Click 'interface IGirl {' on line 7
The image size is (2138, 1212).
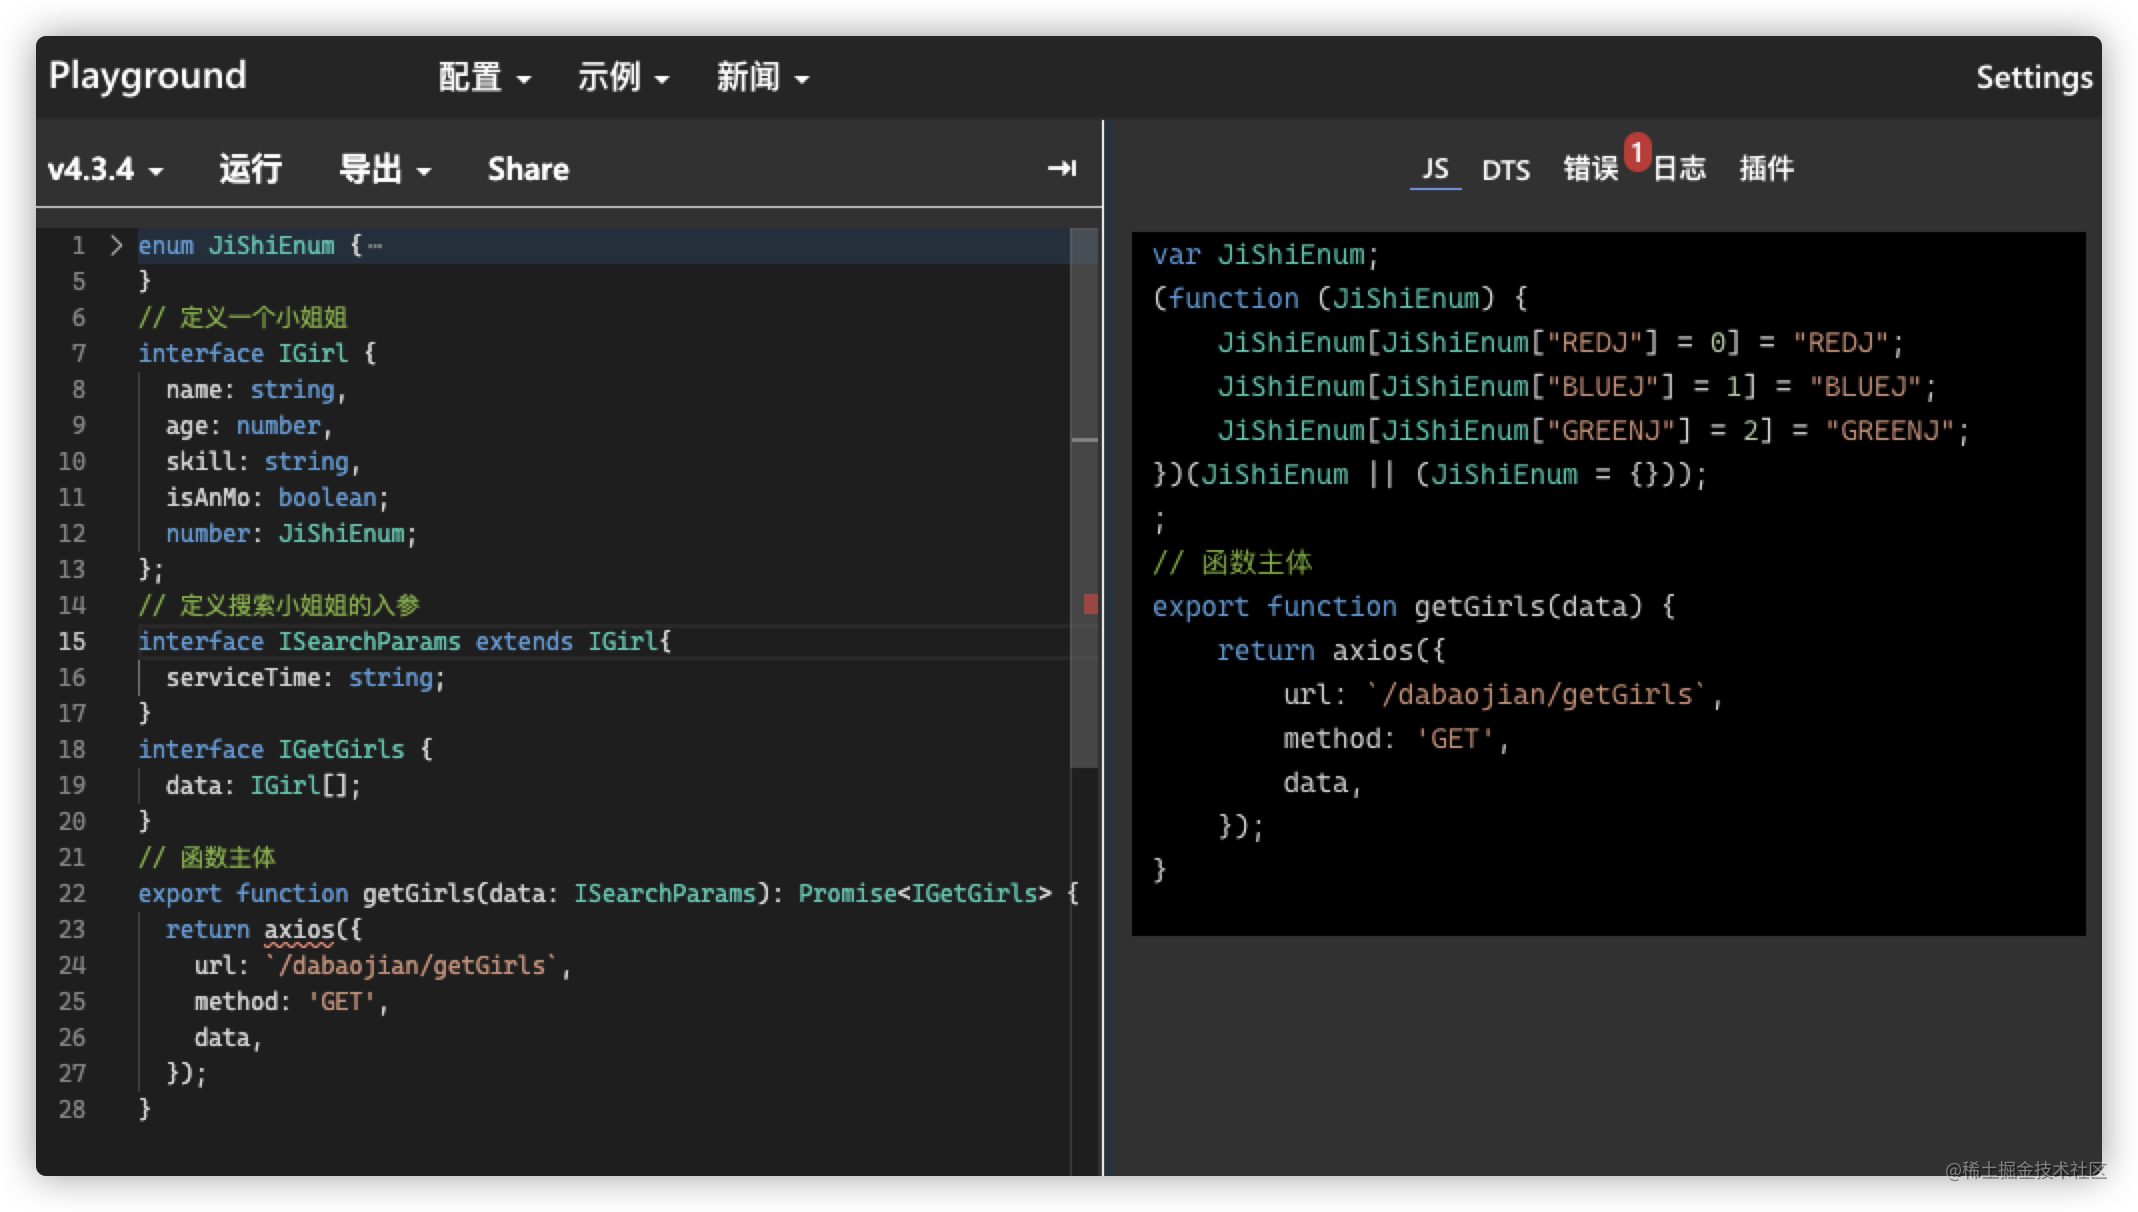pyautogui.click(x=257, y=353)
